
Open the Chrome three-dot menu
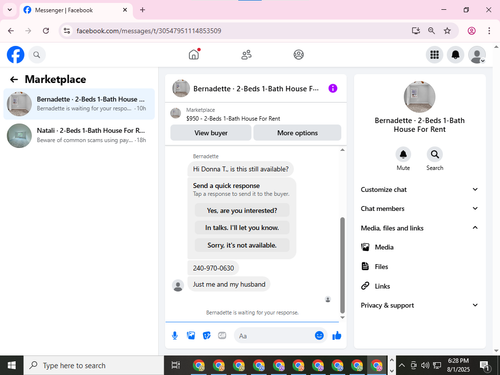point(489,31)
